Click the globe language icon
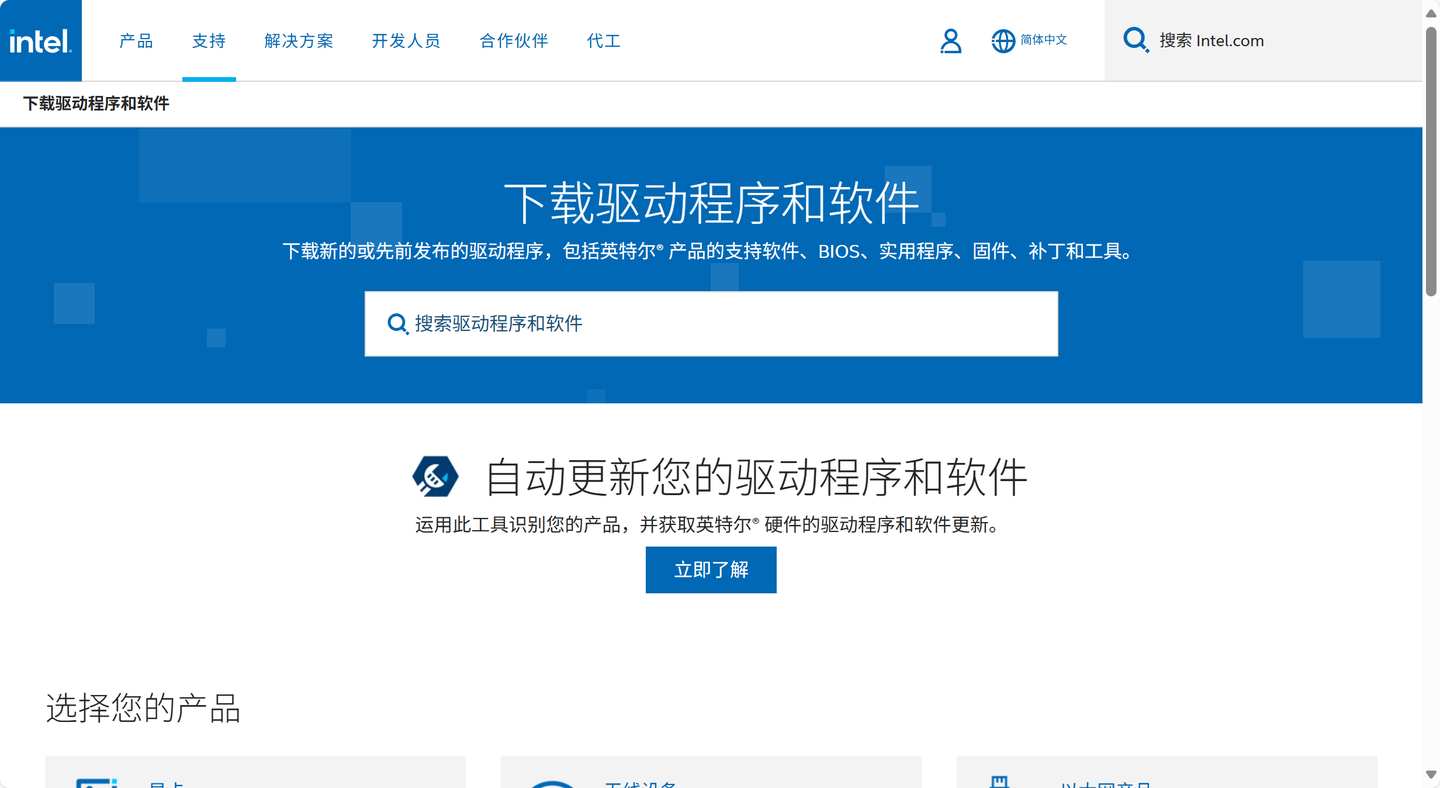 pyautogui.click(x=1003, y=41)
